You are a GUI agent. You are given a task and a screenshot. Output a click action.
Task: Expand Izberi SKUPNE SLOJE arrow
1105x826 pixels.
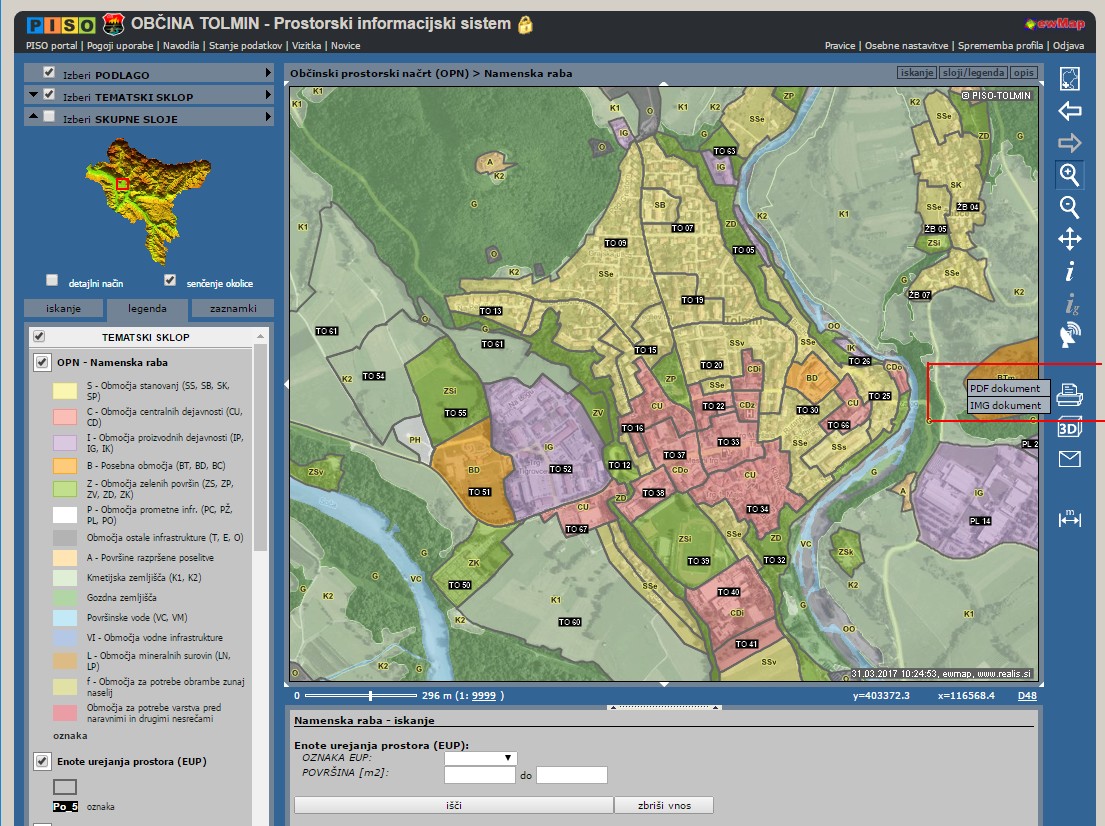(x=268, y=118)
